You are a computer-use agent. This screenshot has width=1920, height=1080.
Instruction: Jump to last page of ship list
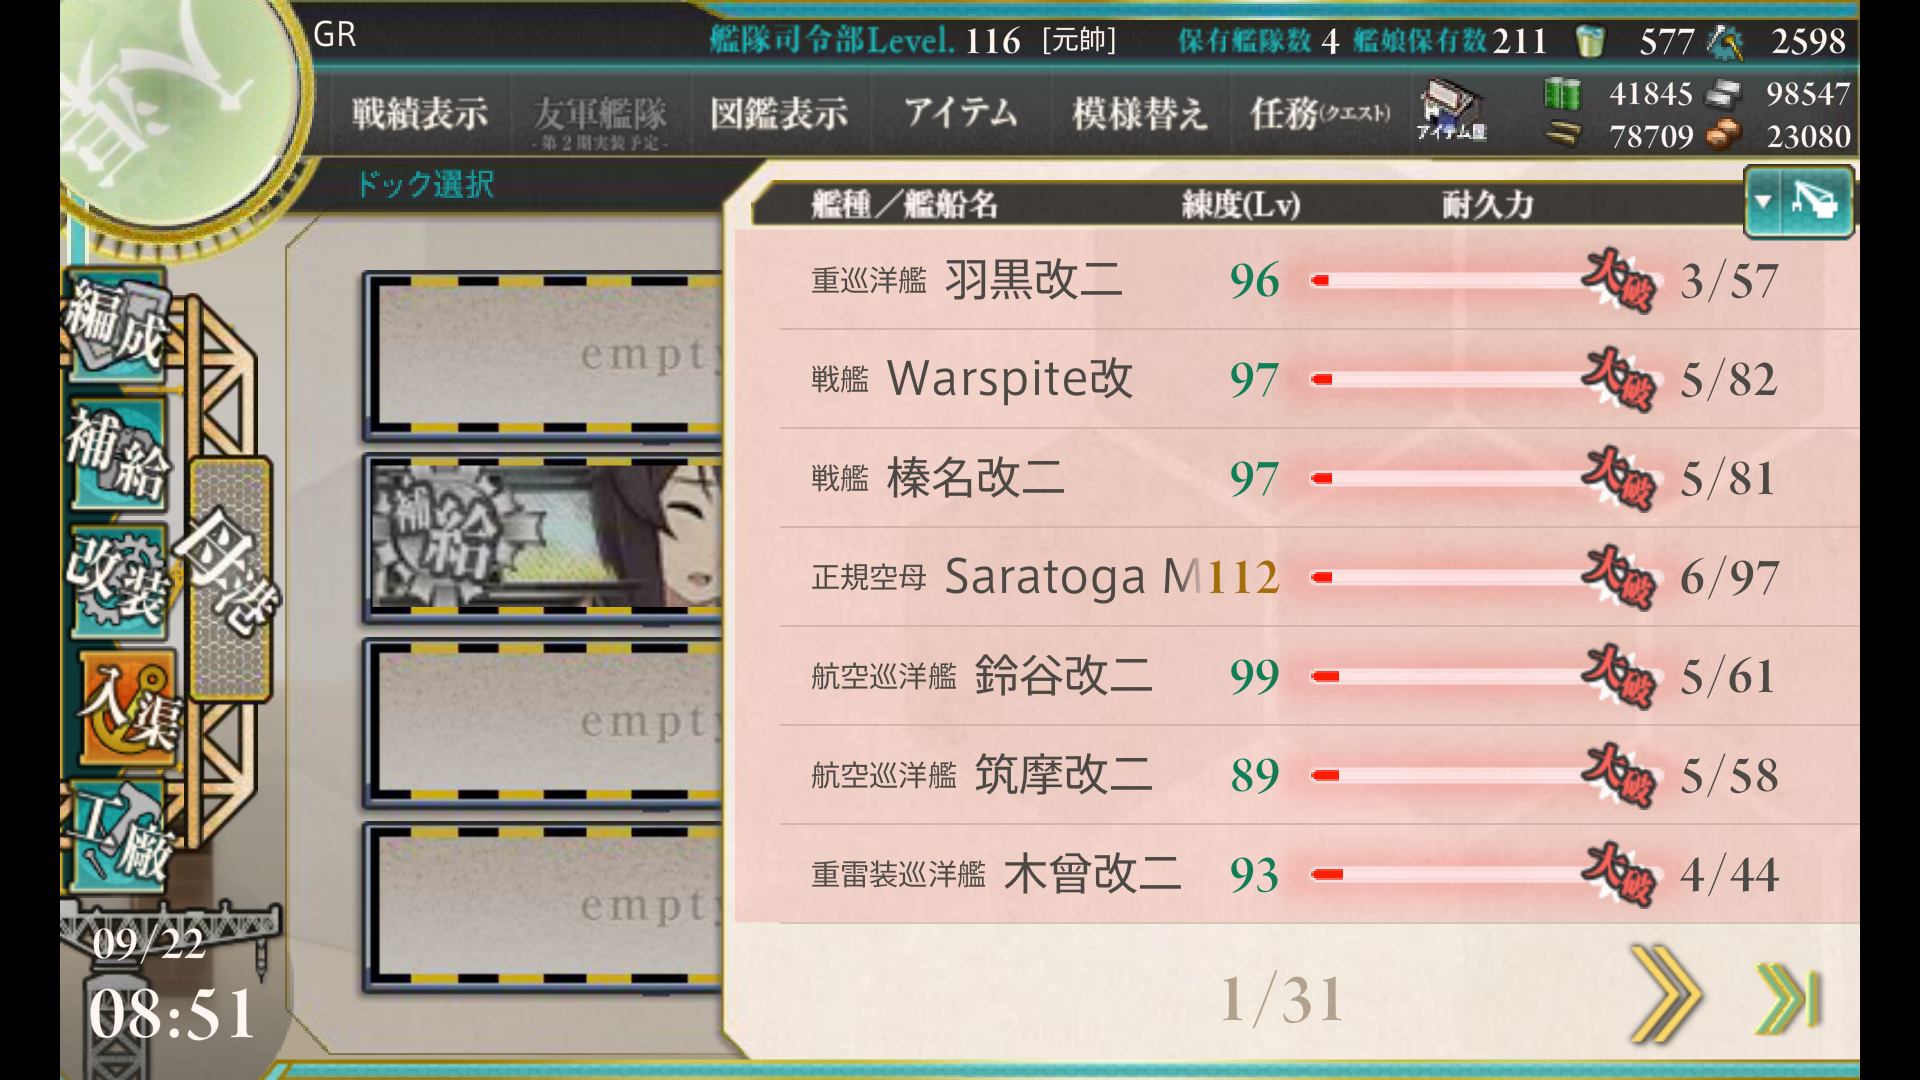click(x=1788, y=997)
